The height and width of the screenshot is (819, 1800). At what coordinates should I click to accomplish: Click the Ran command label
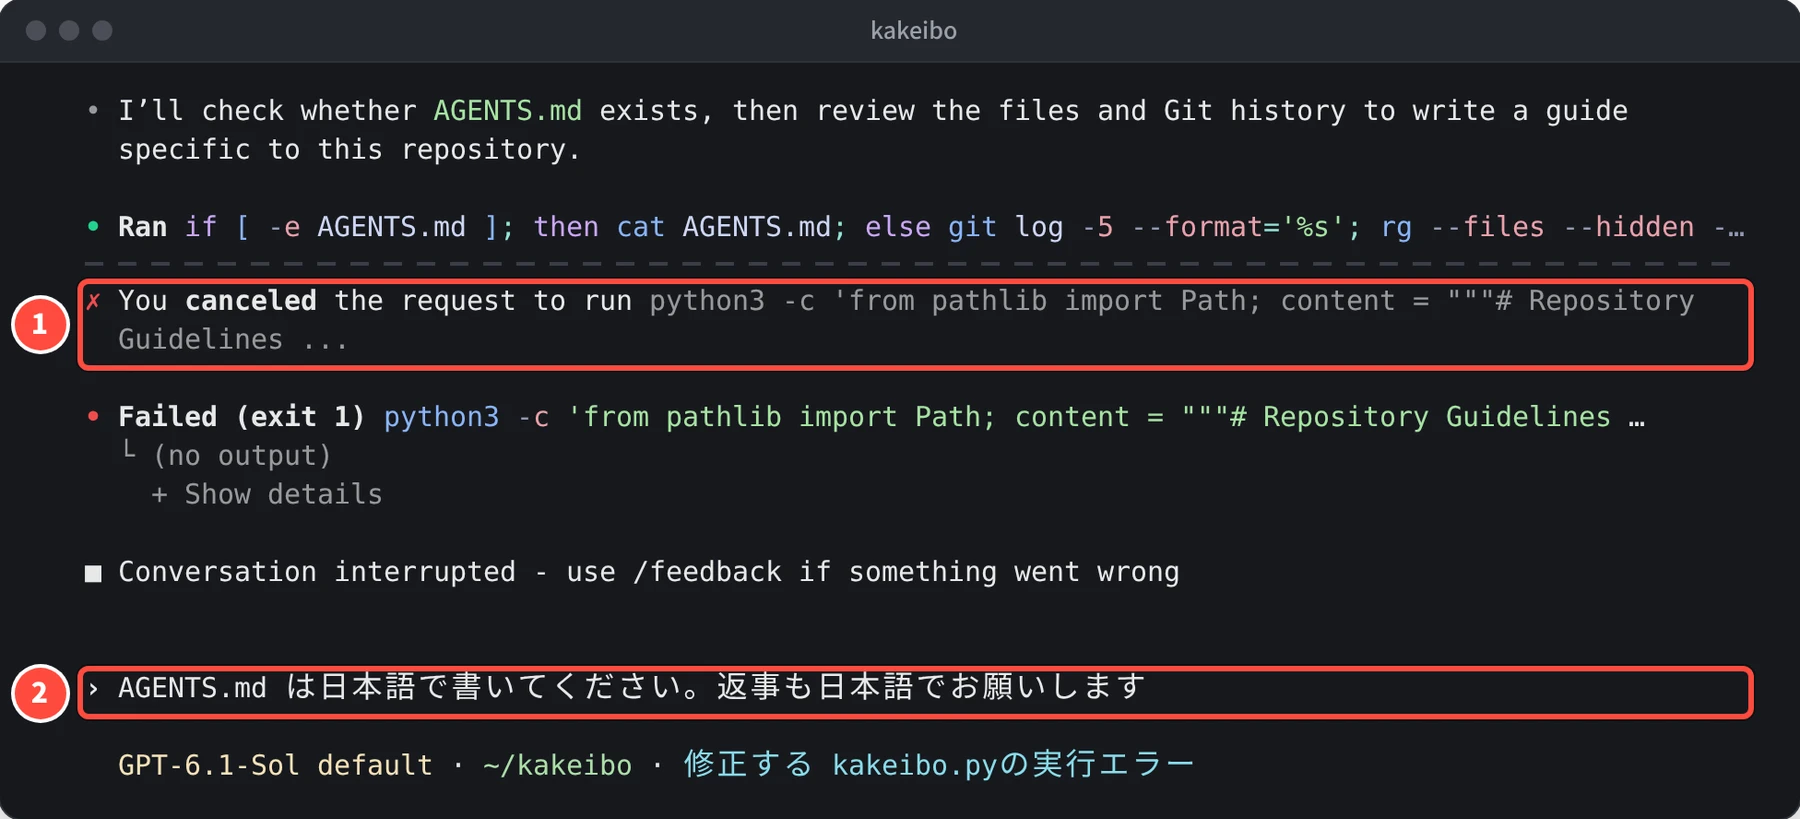click(143, 227)
